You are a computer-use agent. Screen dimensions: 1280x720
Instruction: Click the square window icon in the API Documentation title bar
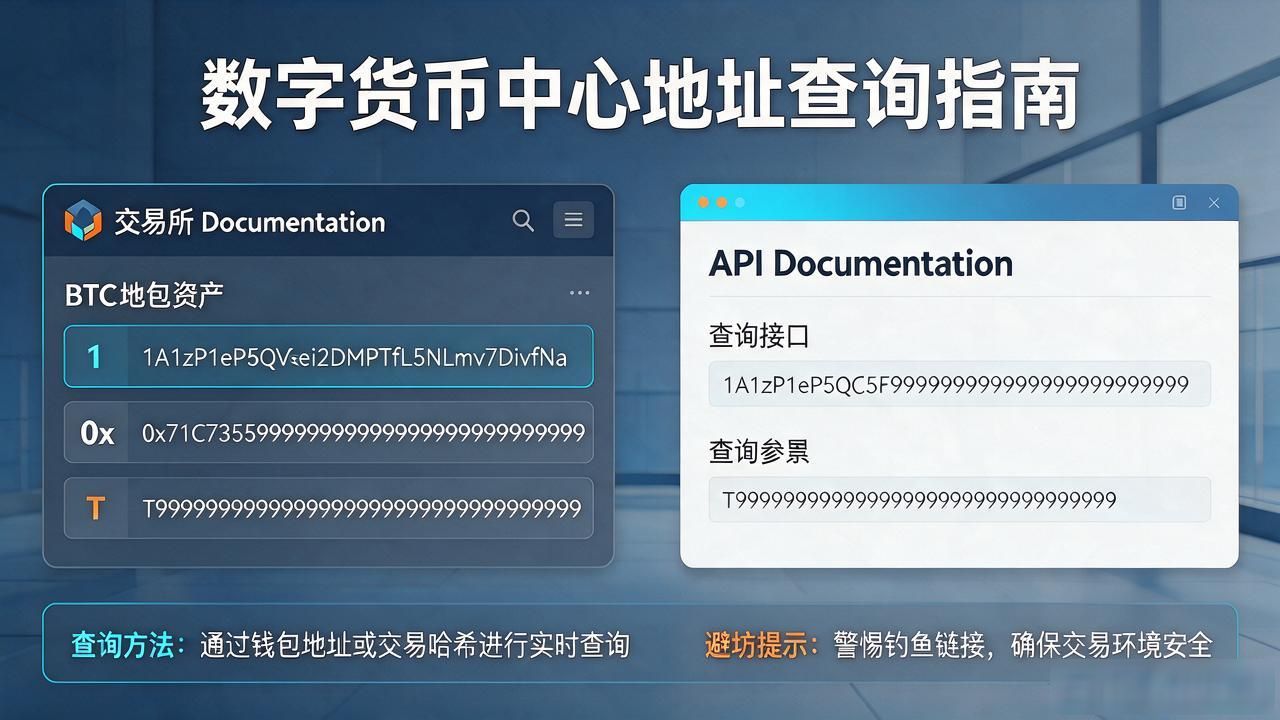point(1179,203)
